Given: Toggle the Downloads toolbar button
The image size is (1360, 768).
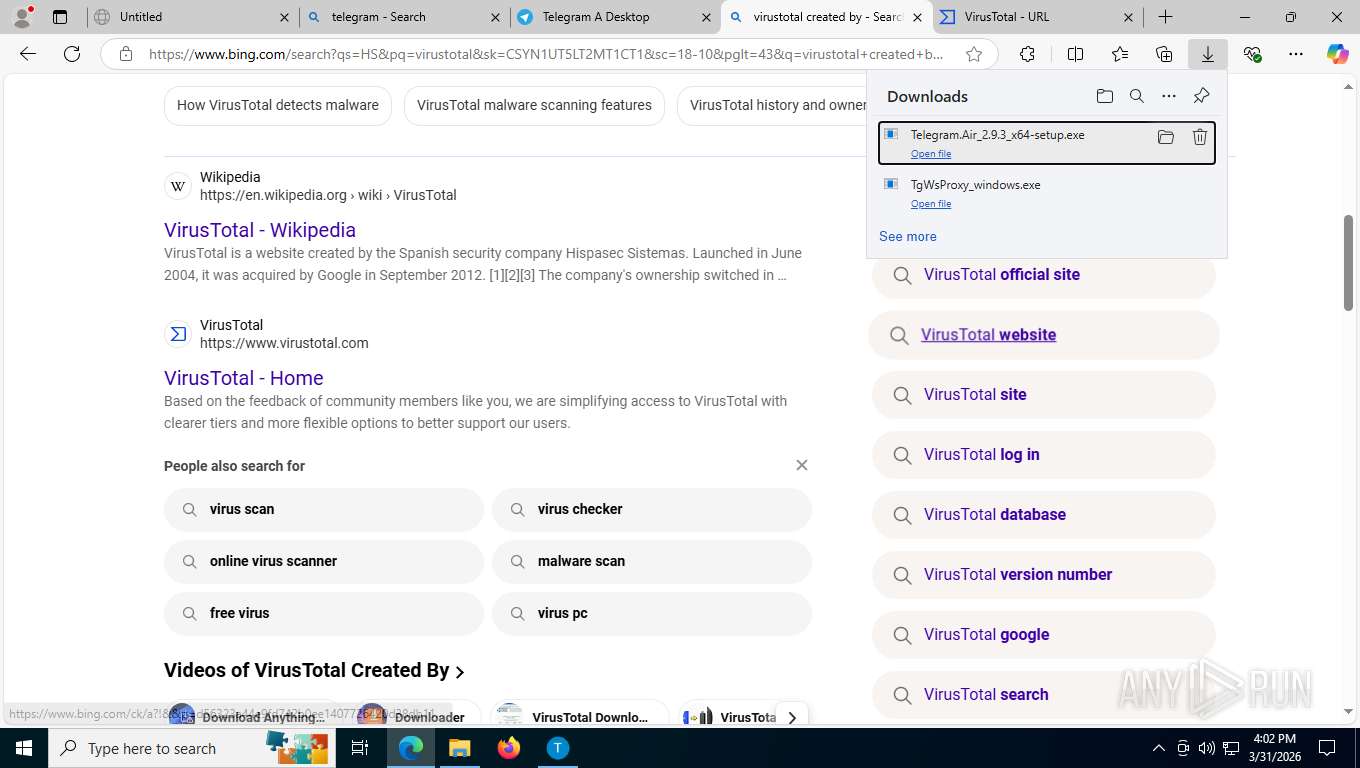Looking at the screenshot, I should (1208, 54).
